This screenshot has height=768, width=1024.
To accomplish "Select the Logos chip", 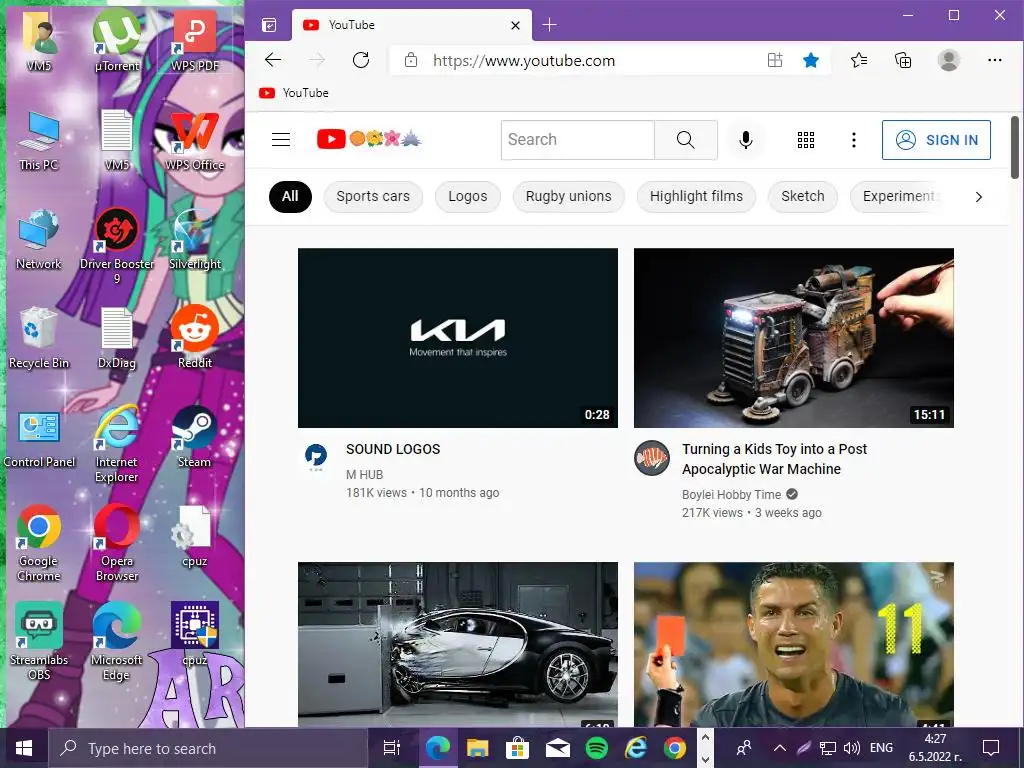I will coord(468,197).
